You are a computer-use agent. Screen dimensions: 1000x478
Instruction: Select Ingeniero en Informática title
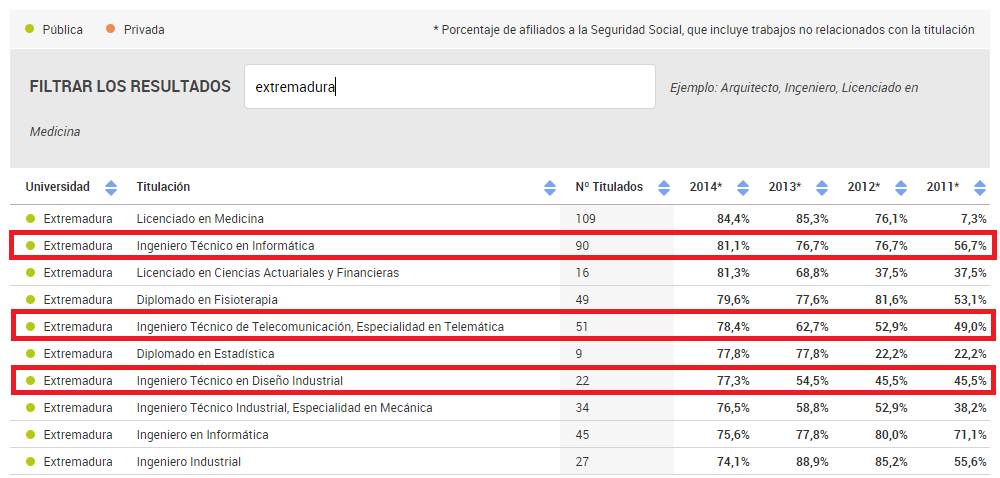point(202,435)
